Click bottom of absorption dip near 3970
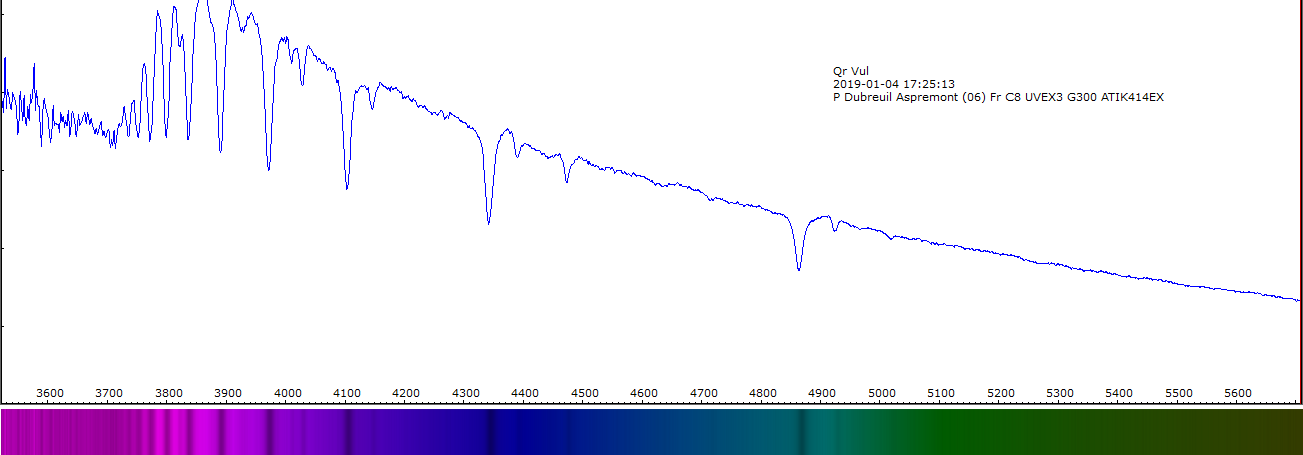 click(x=268, y=169)
